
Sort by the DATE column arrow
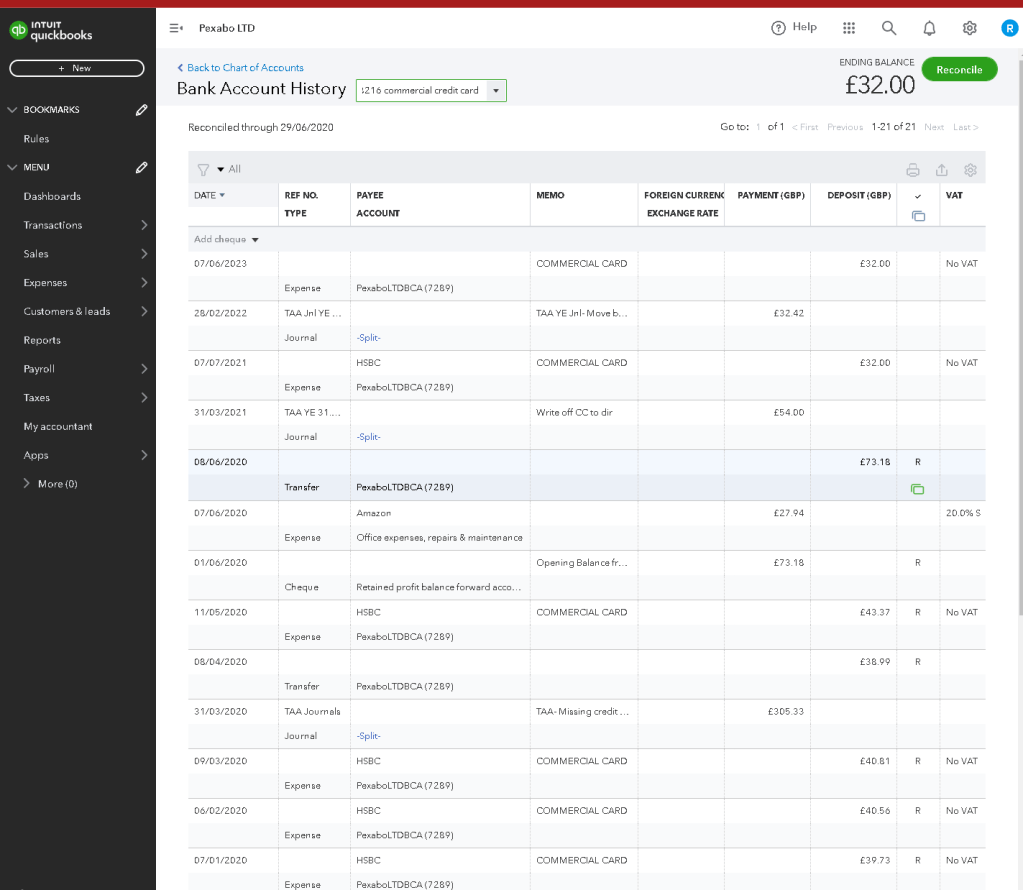(x=222, y=195)
